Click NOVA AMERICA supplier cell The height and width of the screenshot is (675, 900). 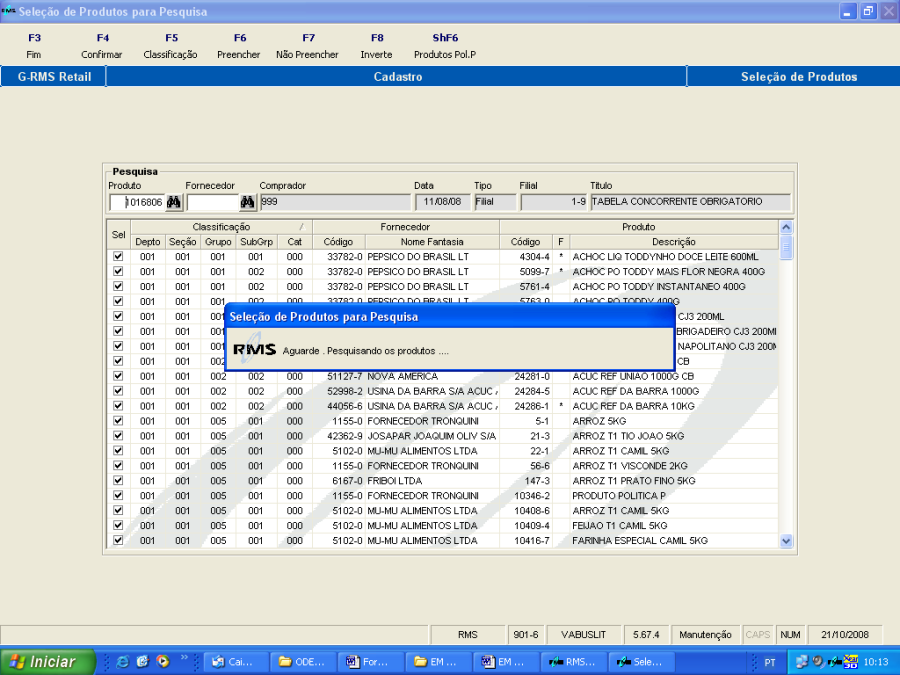[x=432, y=376]
